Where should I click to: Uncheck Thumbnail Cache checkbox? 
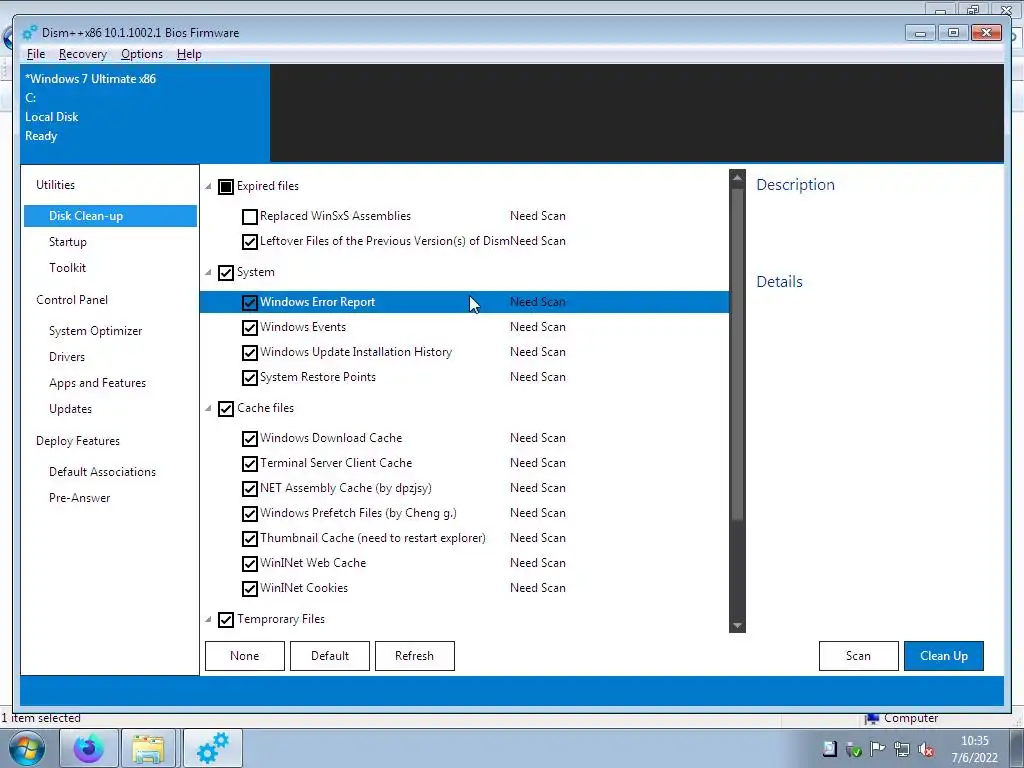[249, 539]
